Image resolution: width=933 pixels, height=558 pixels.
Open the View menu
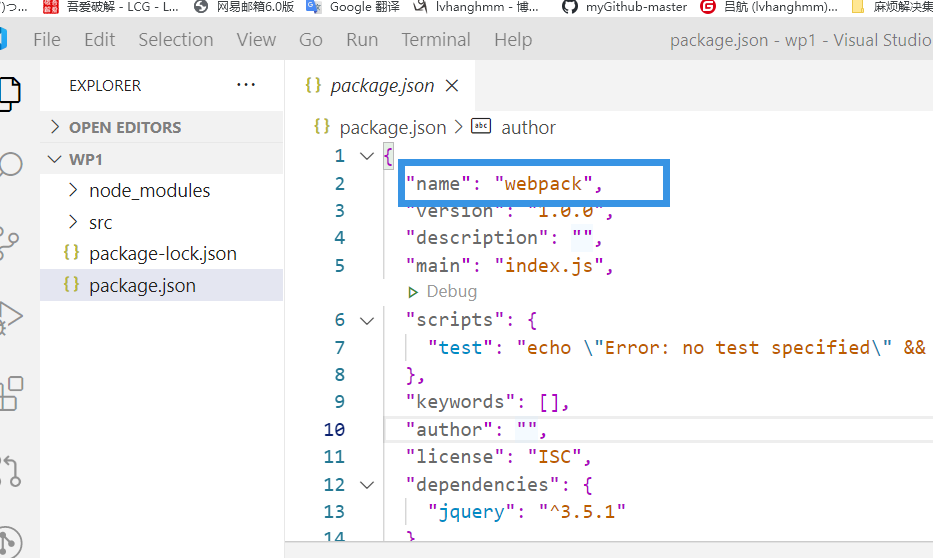click(x=256, y=40)
